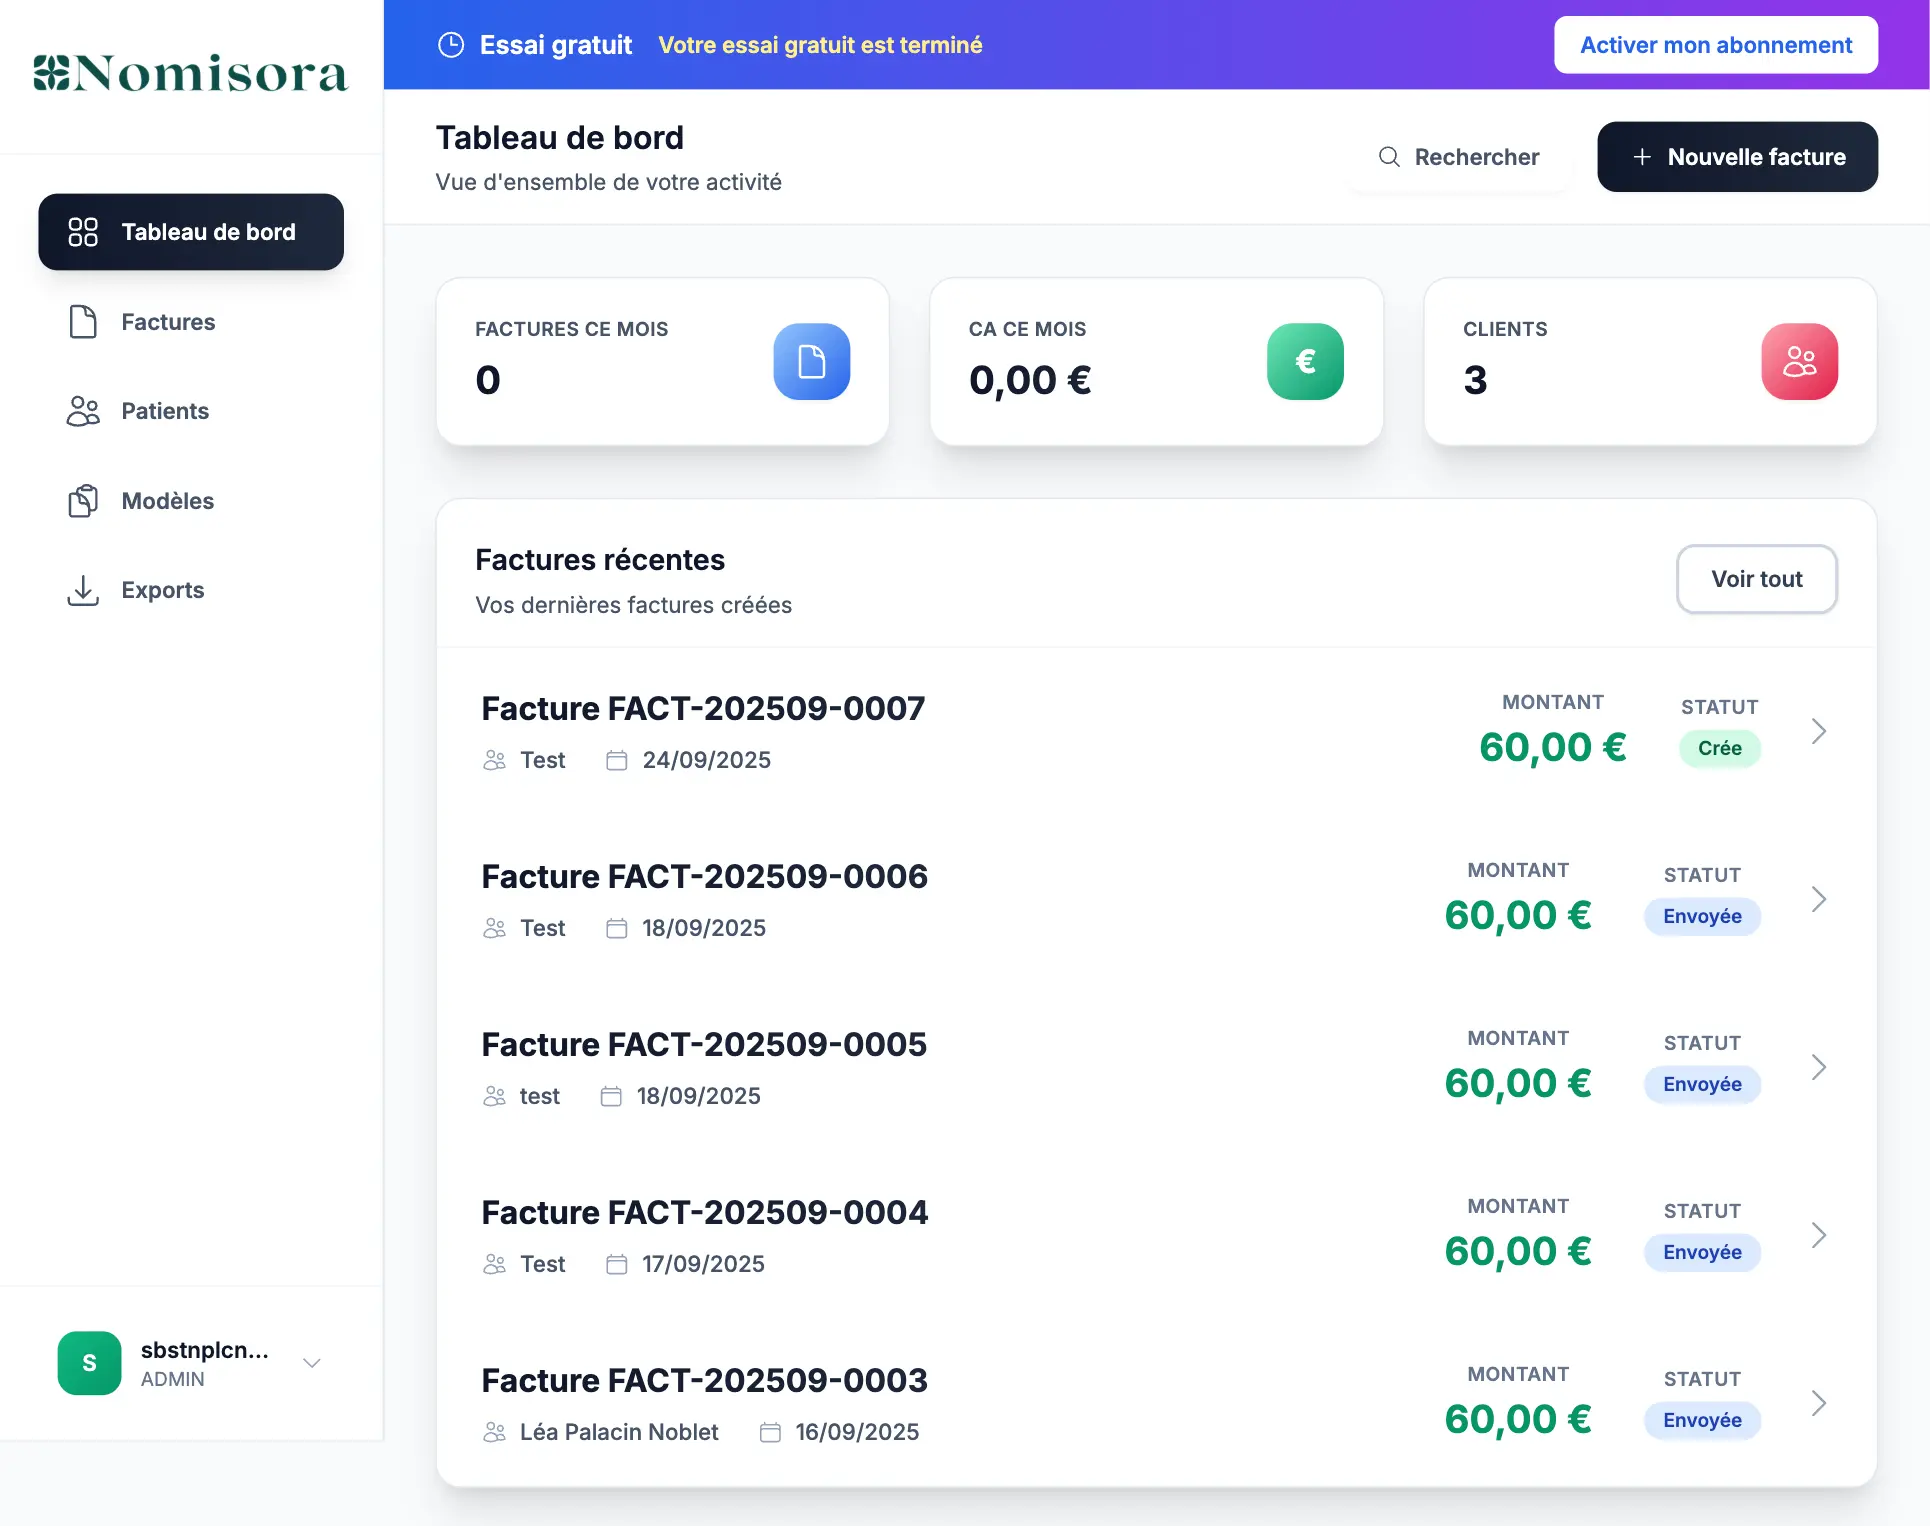The width and height of the screenshot is (1930, 1526).
Task: Click the Envoyée status badge of FACT-202509-0006
Action: (1701, 916)
